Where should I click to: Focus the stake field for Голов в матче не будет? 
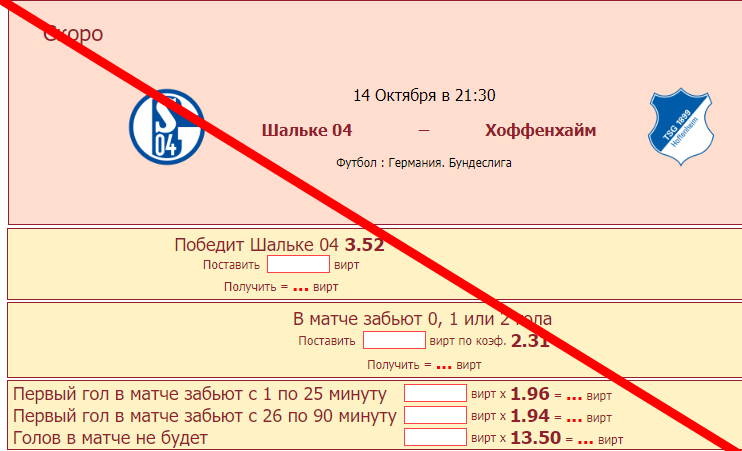tap(435, 437)
